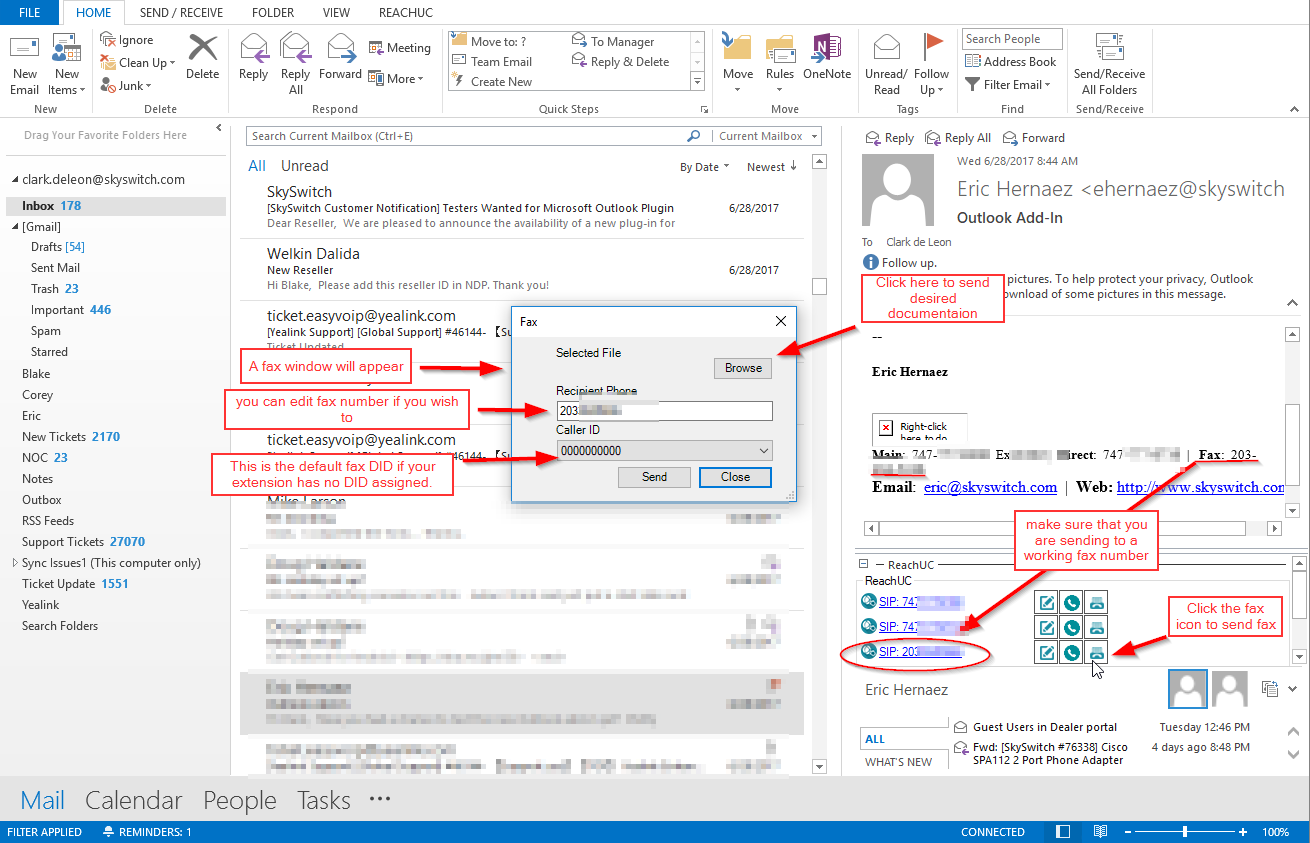Apply the Move to: ? quick step
Image resolution: width=1310 pixels, height=843 pixels.
click(x=489, y=42)
